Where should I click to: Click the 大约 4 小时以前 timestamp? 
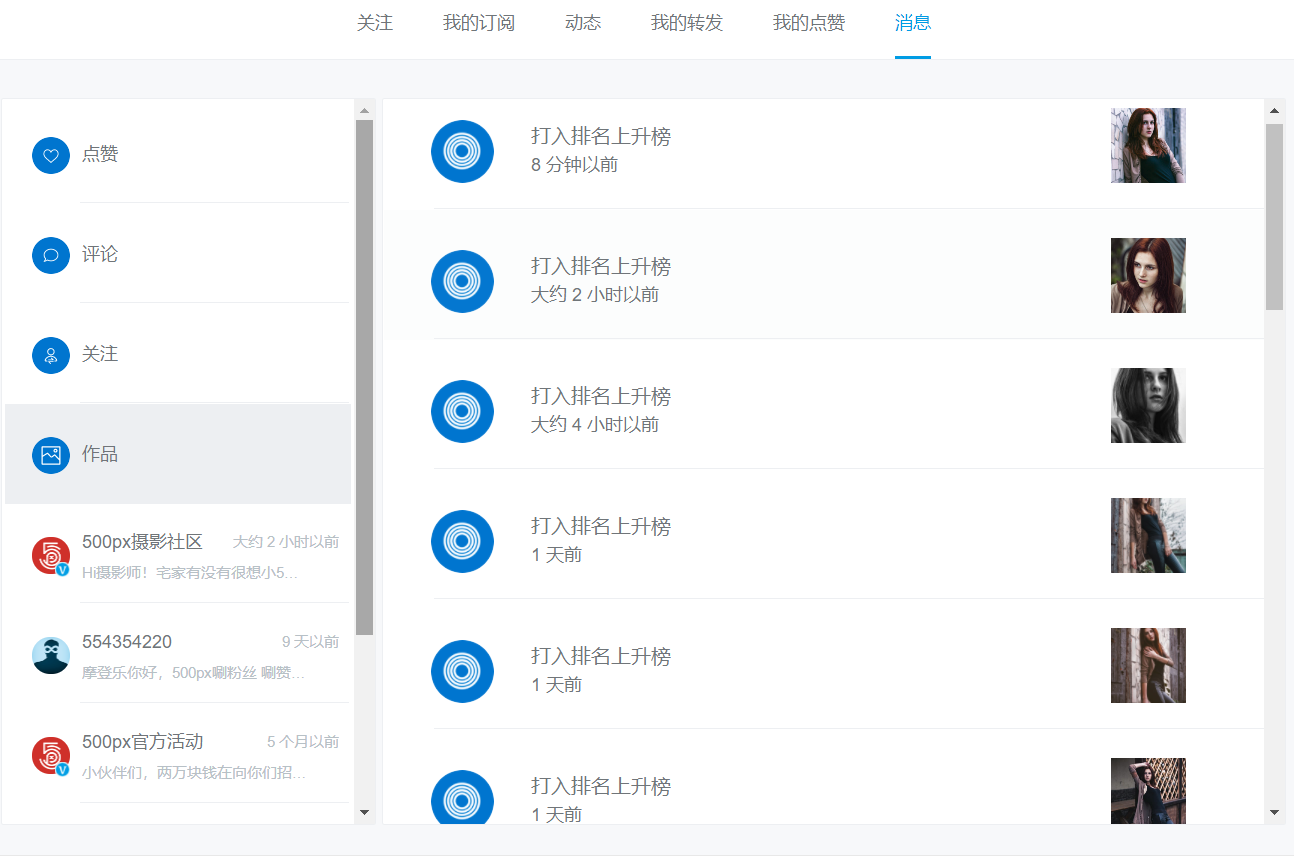coord(595,425)
